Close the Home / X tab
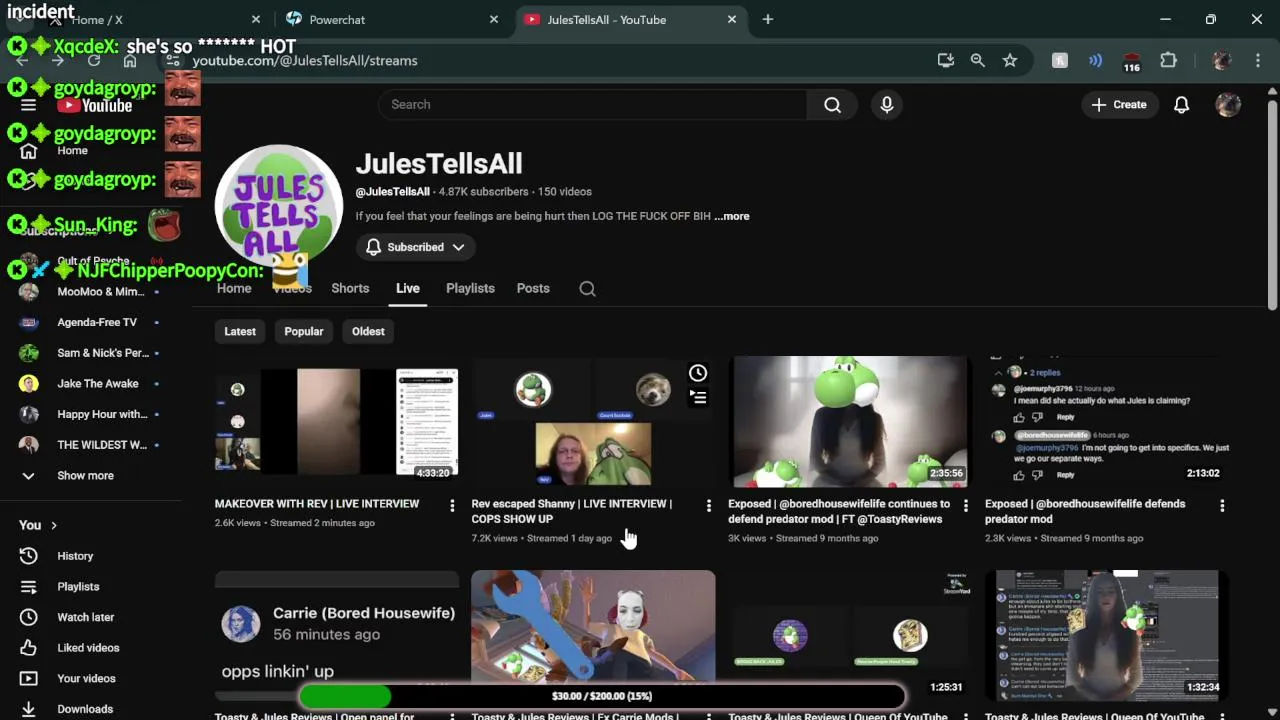Image resolution: width=1280 pixels, height=720 pixels. pyautogui.click(x=255, y=19)
